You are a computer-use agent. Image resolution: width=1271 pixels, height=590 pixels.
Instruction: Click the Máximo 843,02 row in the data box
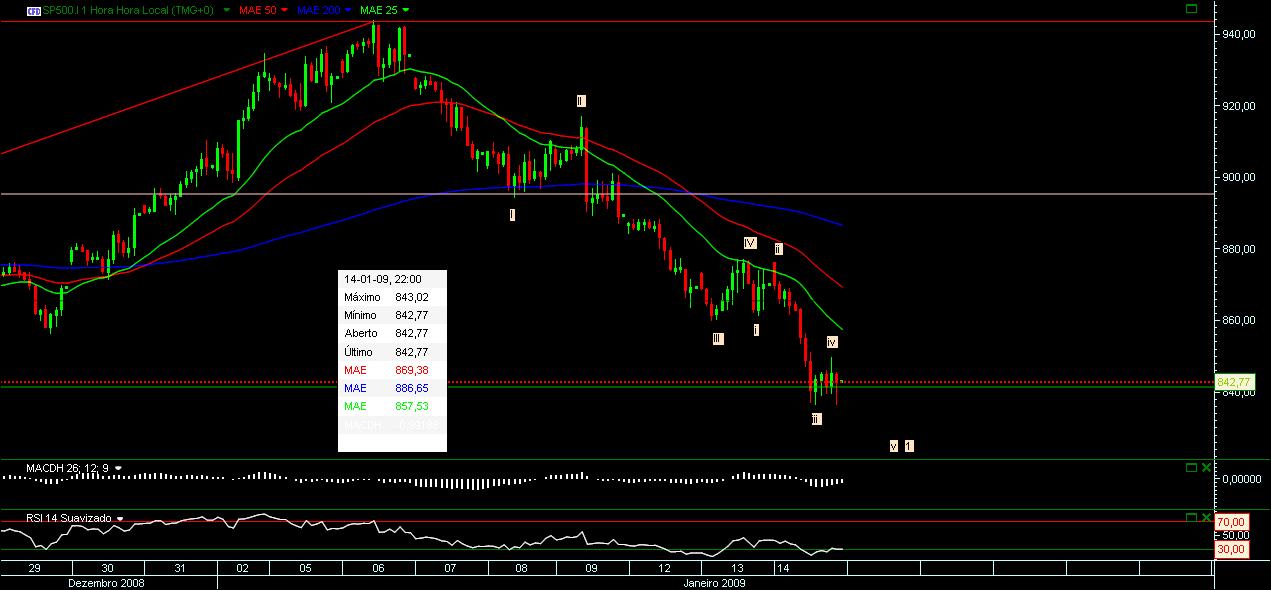pyautogui.click(x=392, y=297)
